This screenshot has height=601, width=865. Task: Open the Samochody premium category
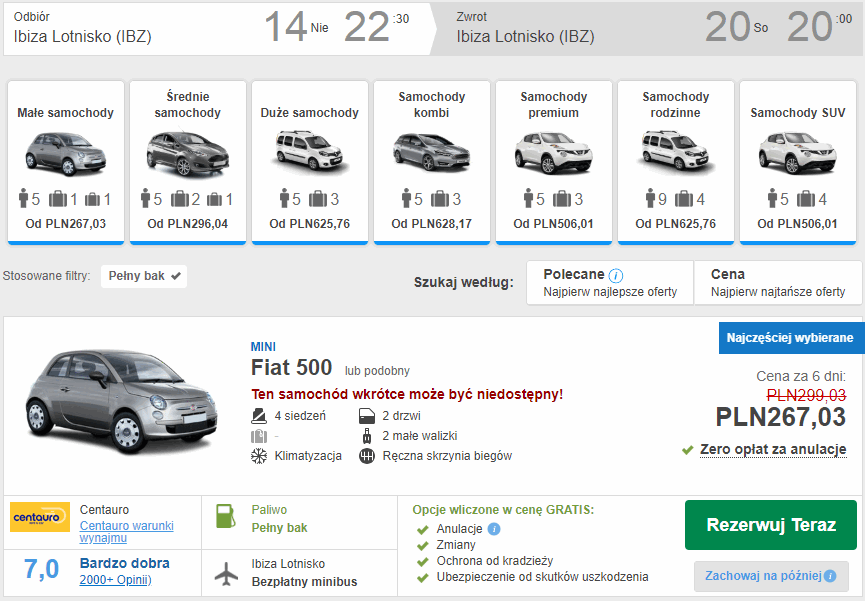point(554,161)
